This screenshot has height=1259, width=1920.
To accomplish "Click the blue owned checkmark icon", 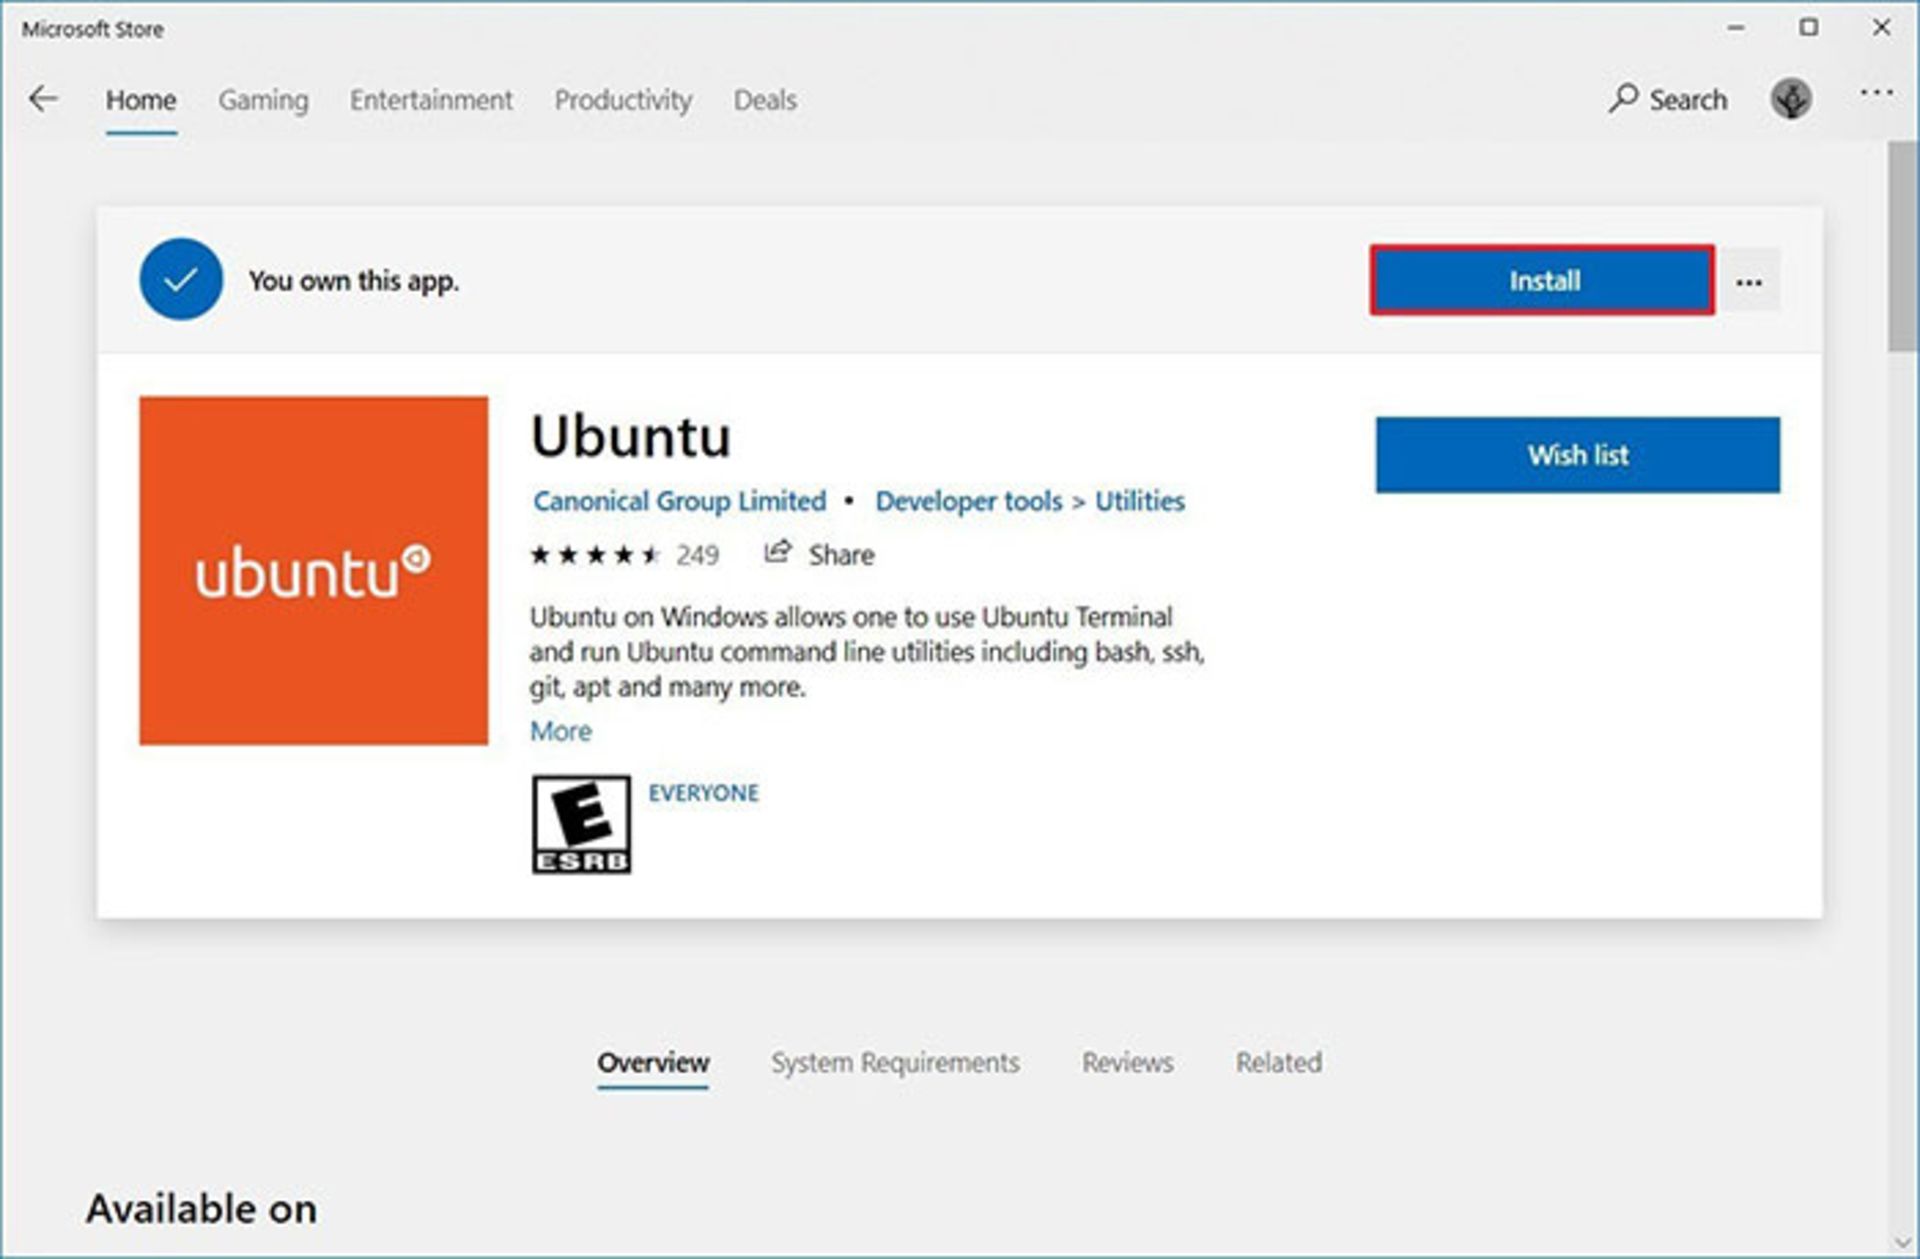I will click(x=181, y=279).
